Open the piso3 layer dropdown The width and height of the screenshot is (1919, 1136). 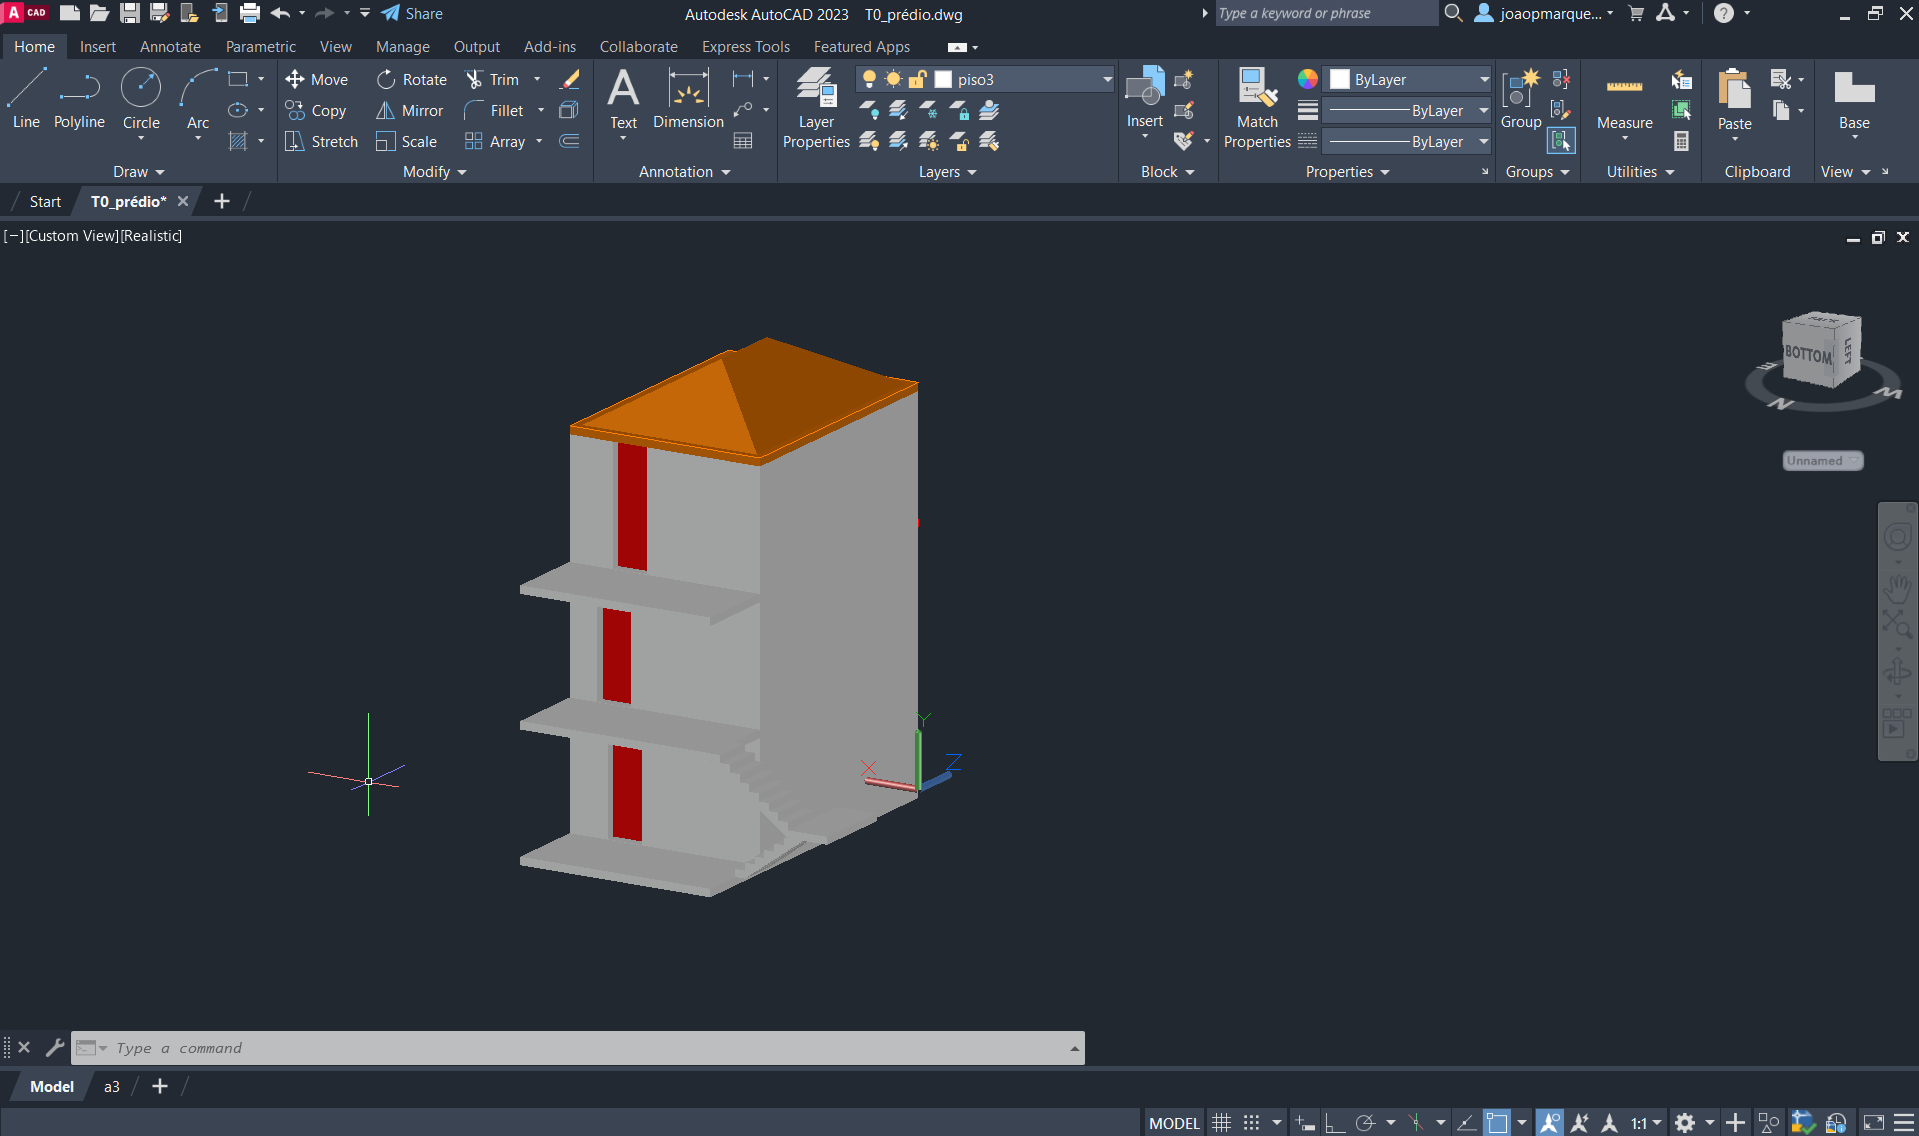(1107, 80)
